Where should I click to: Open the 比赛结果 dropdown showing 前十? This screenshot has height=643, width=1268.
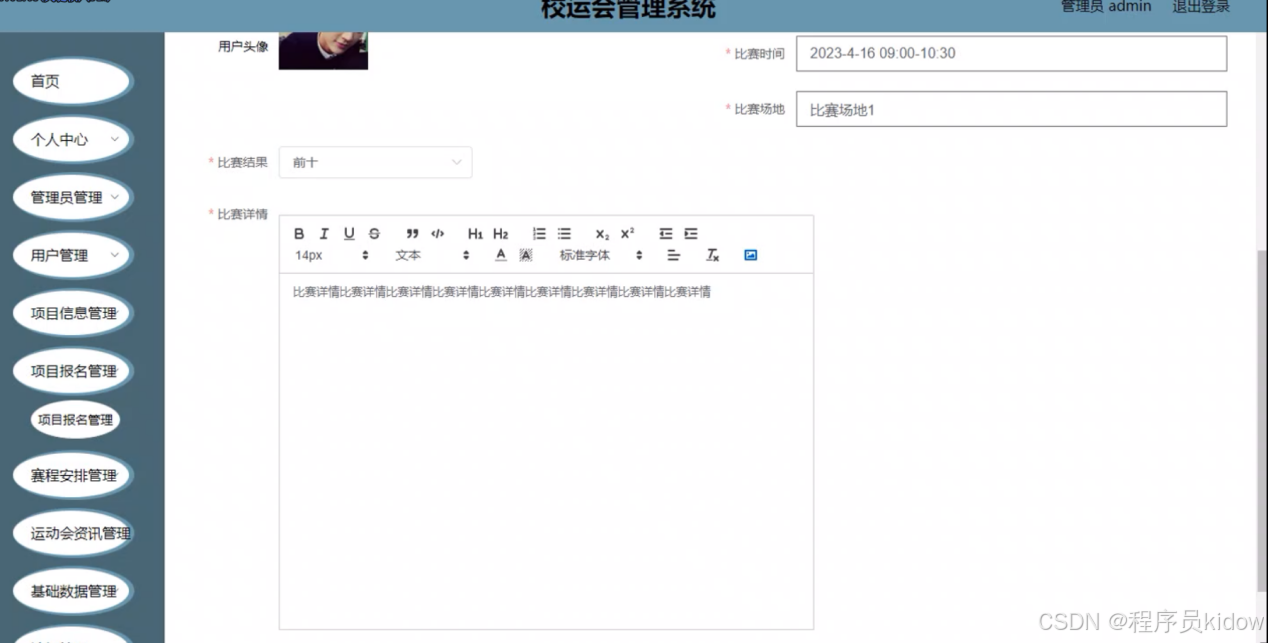pyautogui.click(x=375, y=162)
